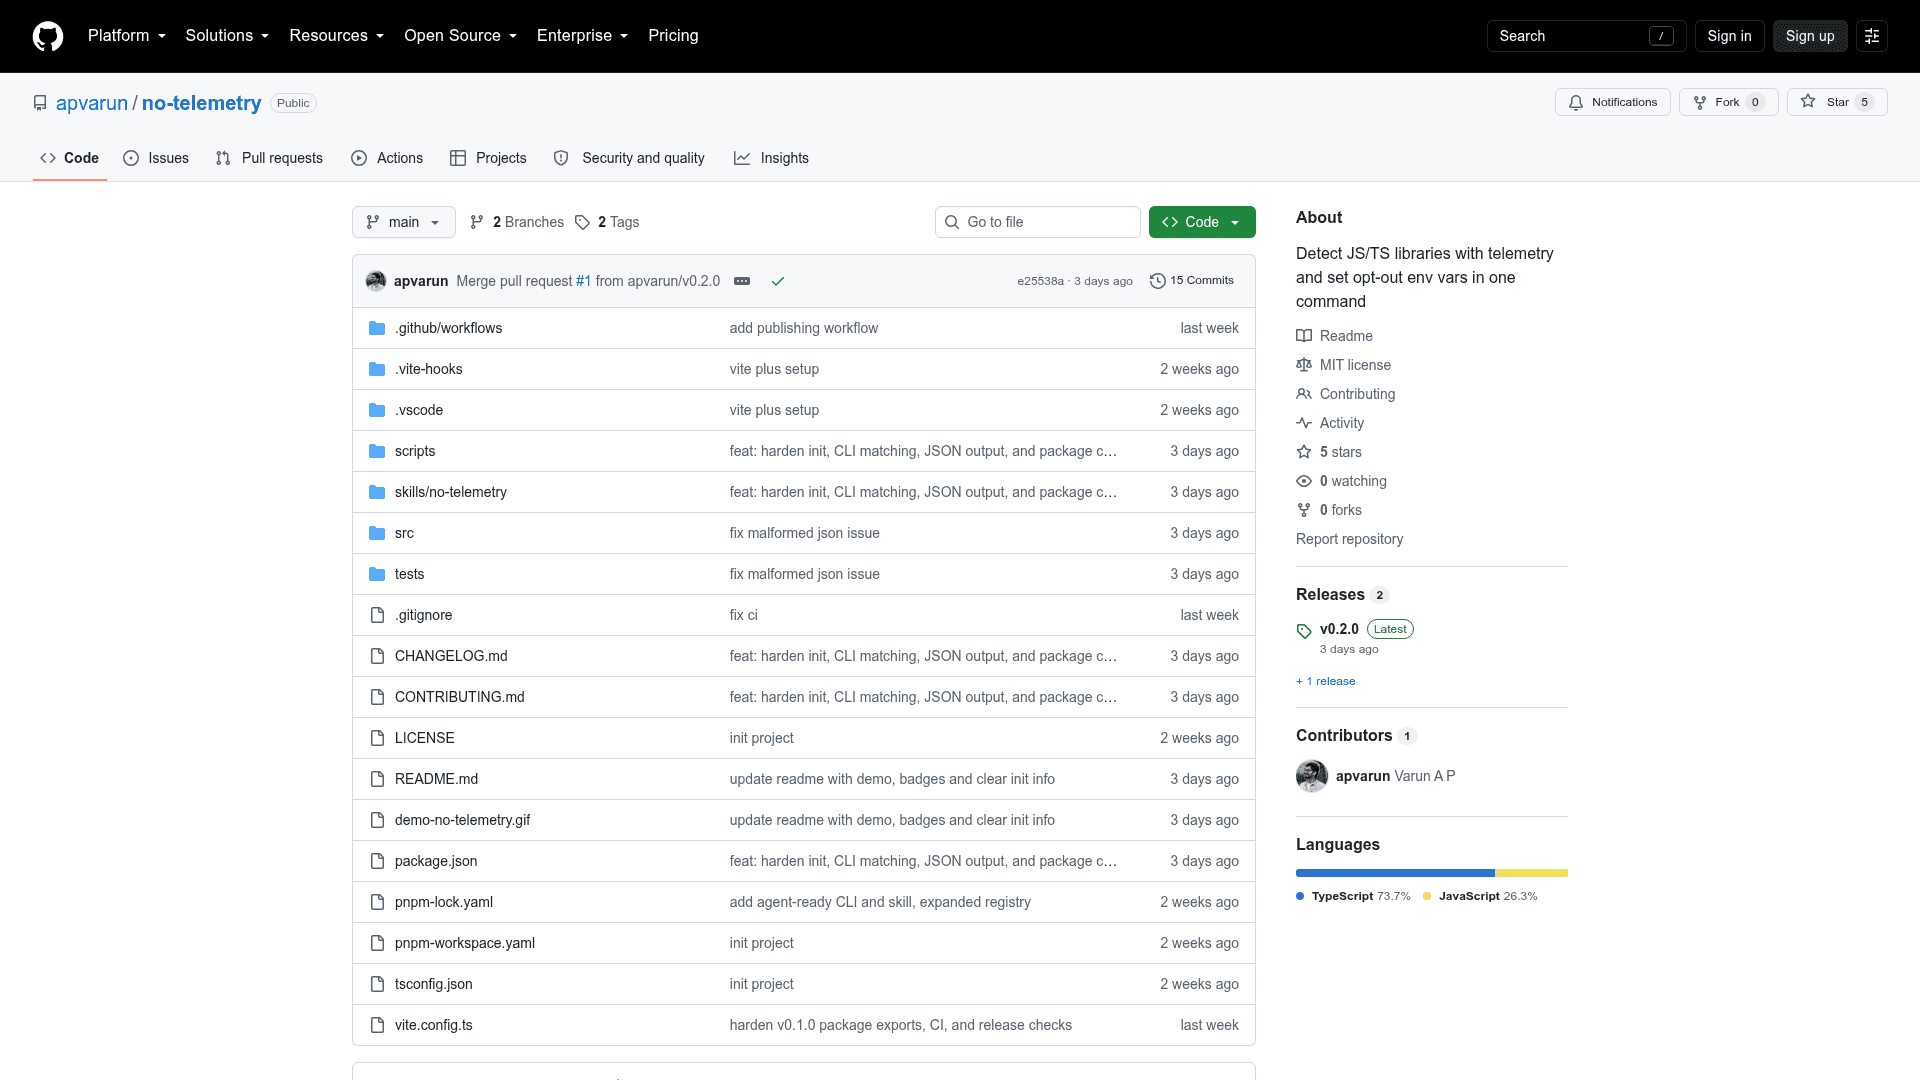The height and width of the screenshot is (1080, 1920).
Task: Click the 15 Commits history icon
Action: tap(1158, 281)
